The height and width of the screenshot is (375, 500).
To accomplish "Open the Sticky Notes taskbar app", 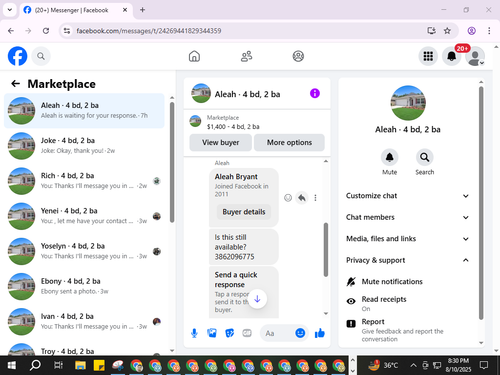I will pos(99,365).
